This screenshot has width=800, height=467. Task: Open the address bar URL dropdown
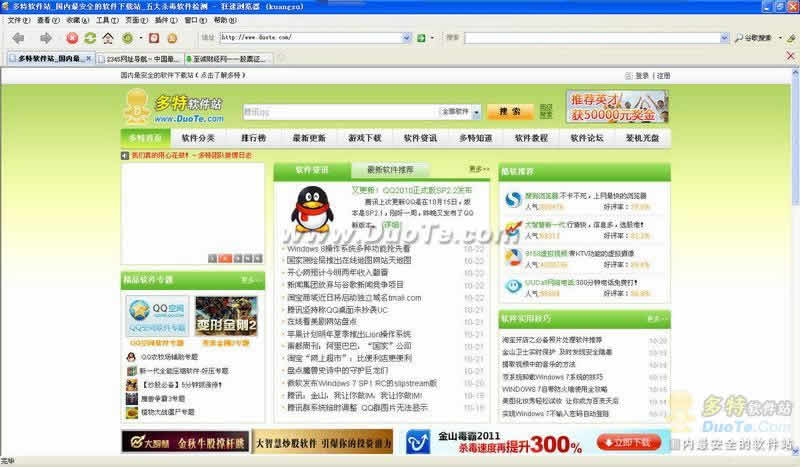(x=403, y=38)
